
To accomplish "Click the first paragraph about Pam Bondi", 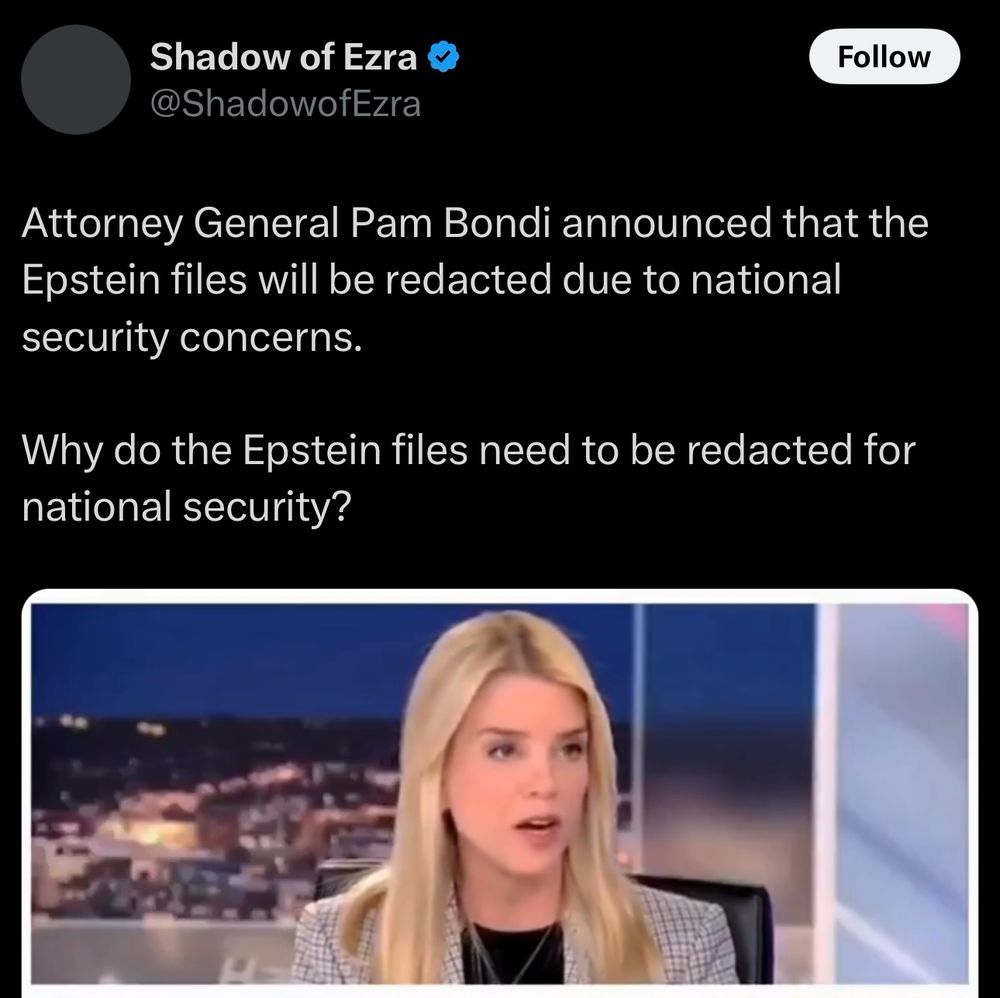I will [475, 280].
